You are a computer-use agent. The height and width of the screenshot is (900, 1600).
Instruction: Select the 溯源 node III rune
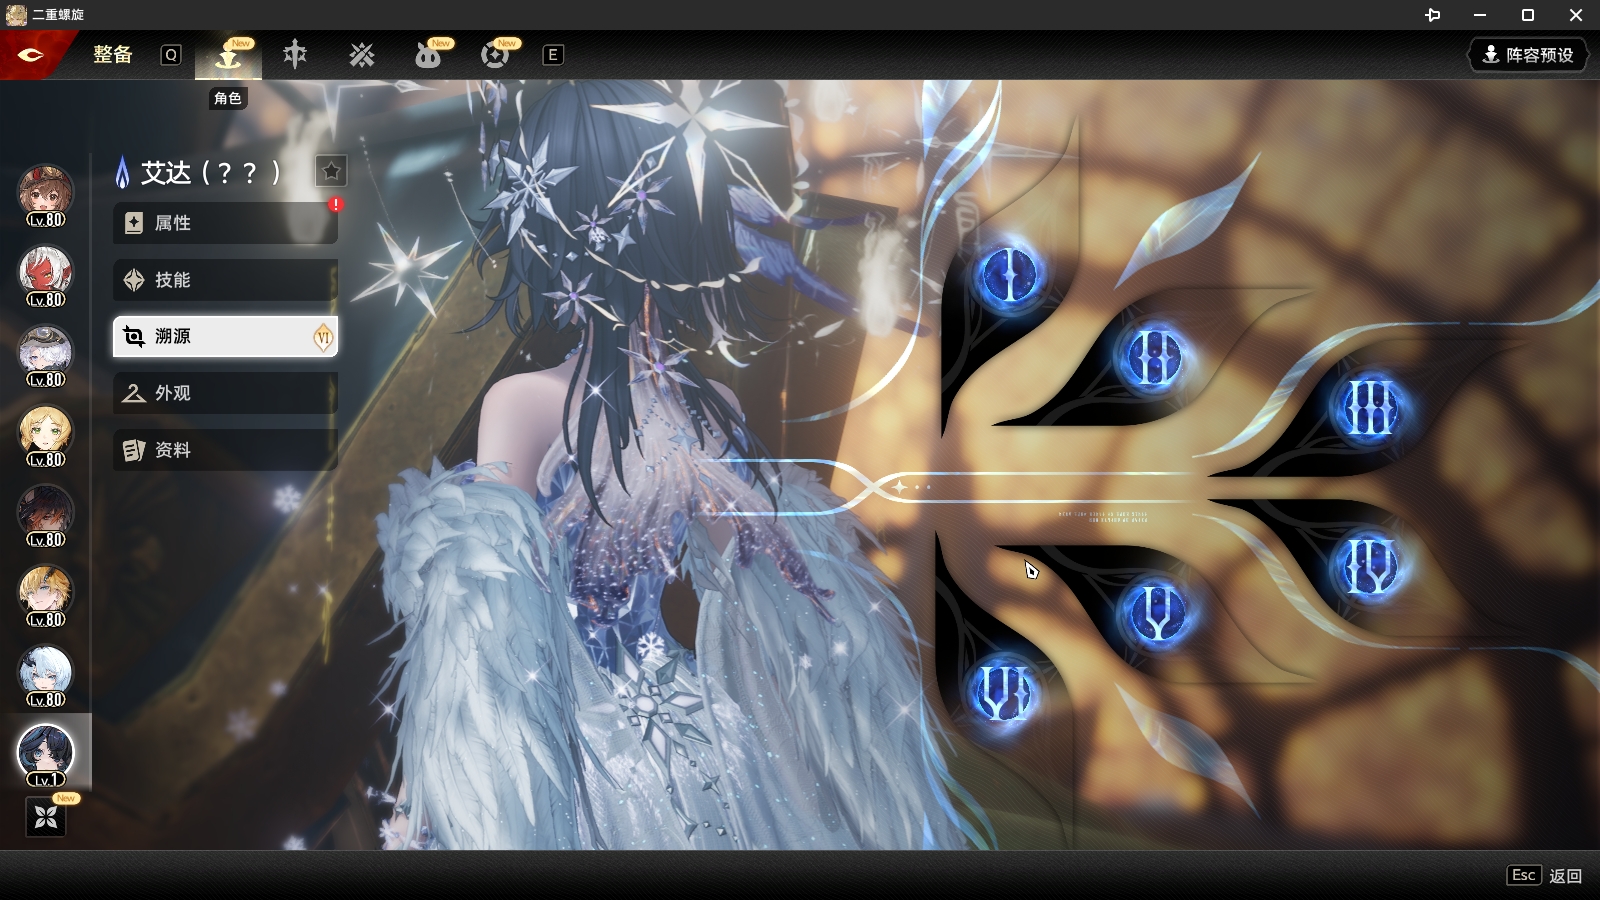tap(1369, 408)
